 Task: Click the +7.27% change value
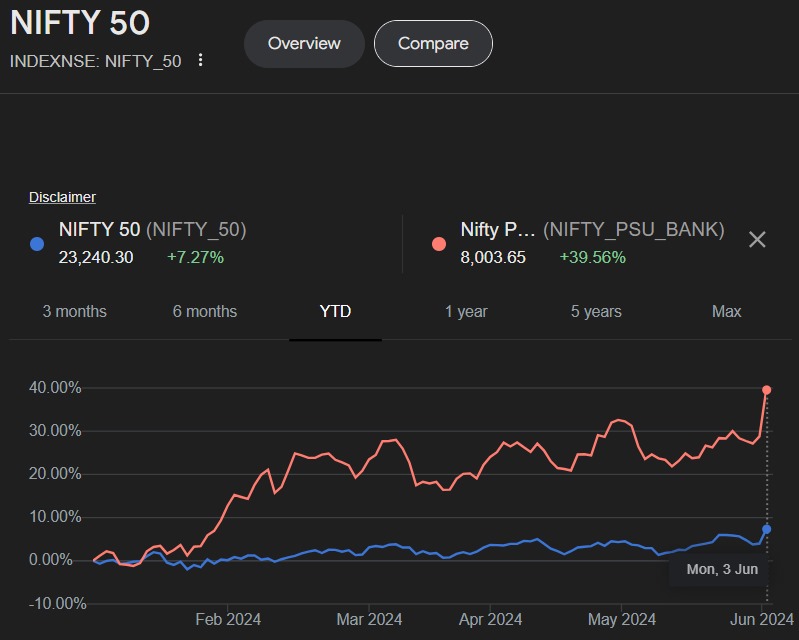(x=195, y=257)
